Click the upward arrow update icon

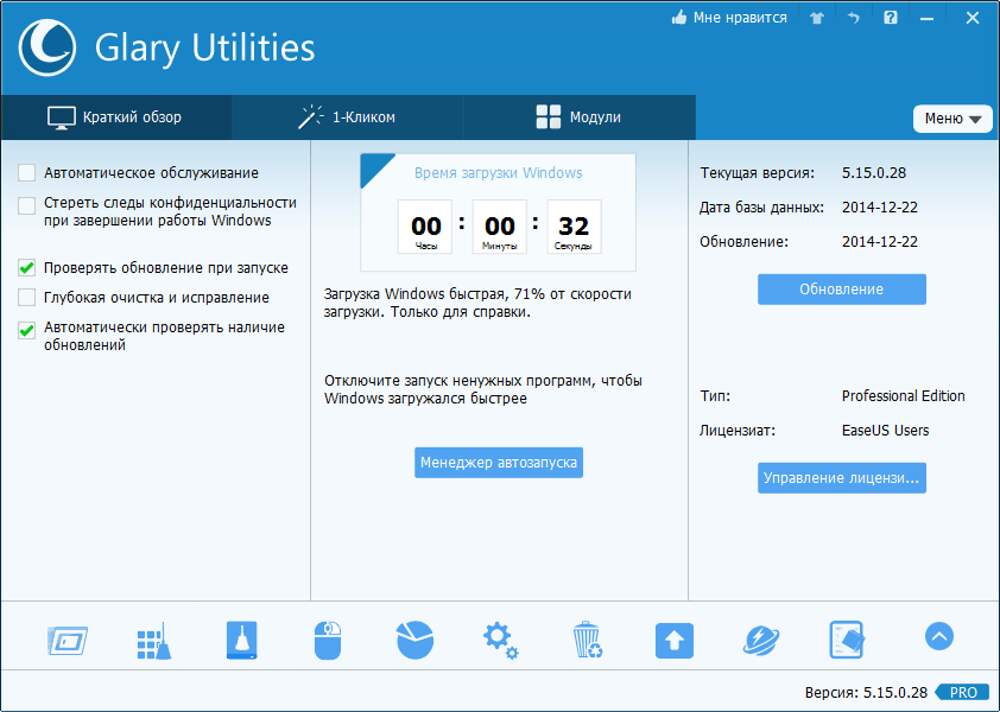pyautogui.click(x=674, y=640)
